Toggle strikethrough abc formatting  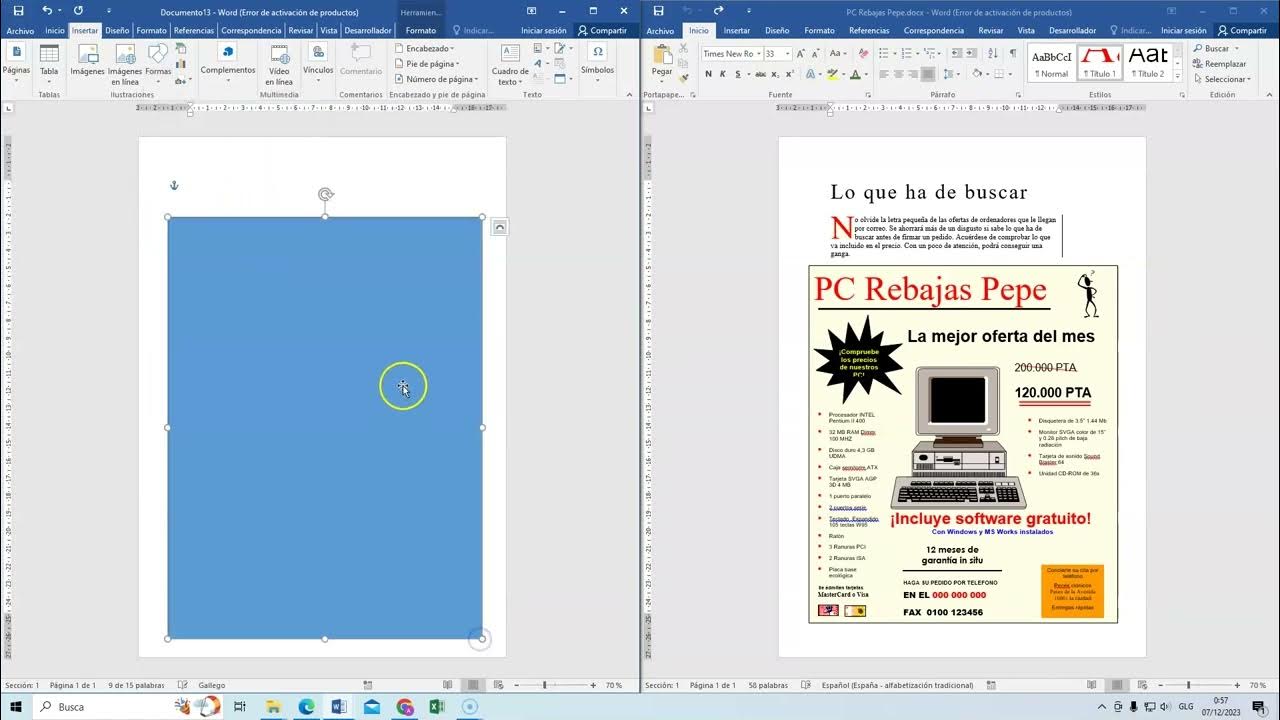point(761,74)
